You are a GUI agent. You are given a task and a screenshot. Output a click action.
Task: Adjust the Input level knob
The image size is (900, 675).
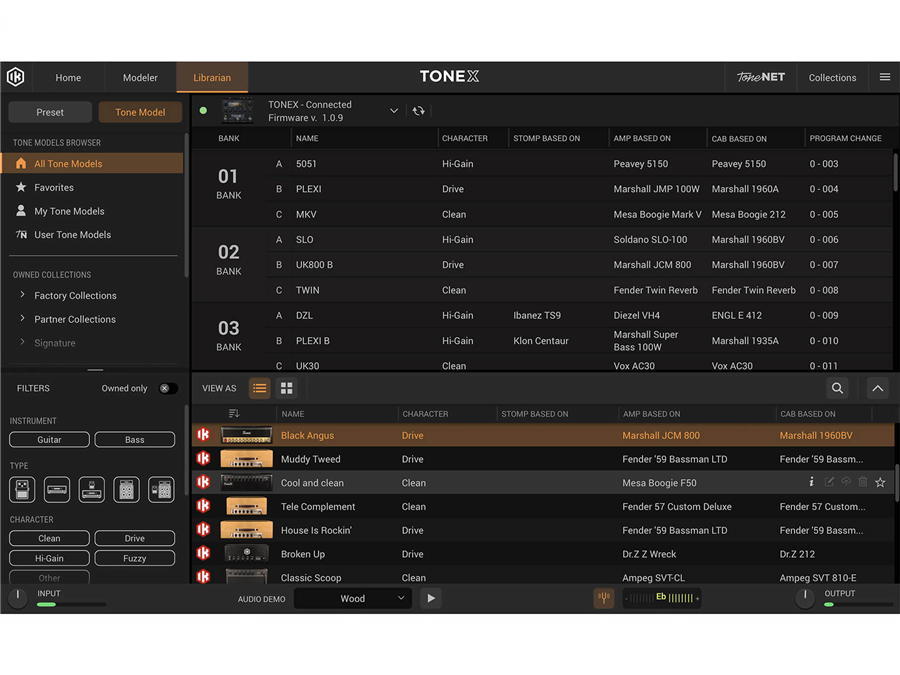click(x=18, y=598)
